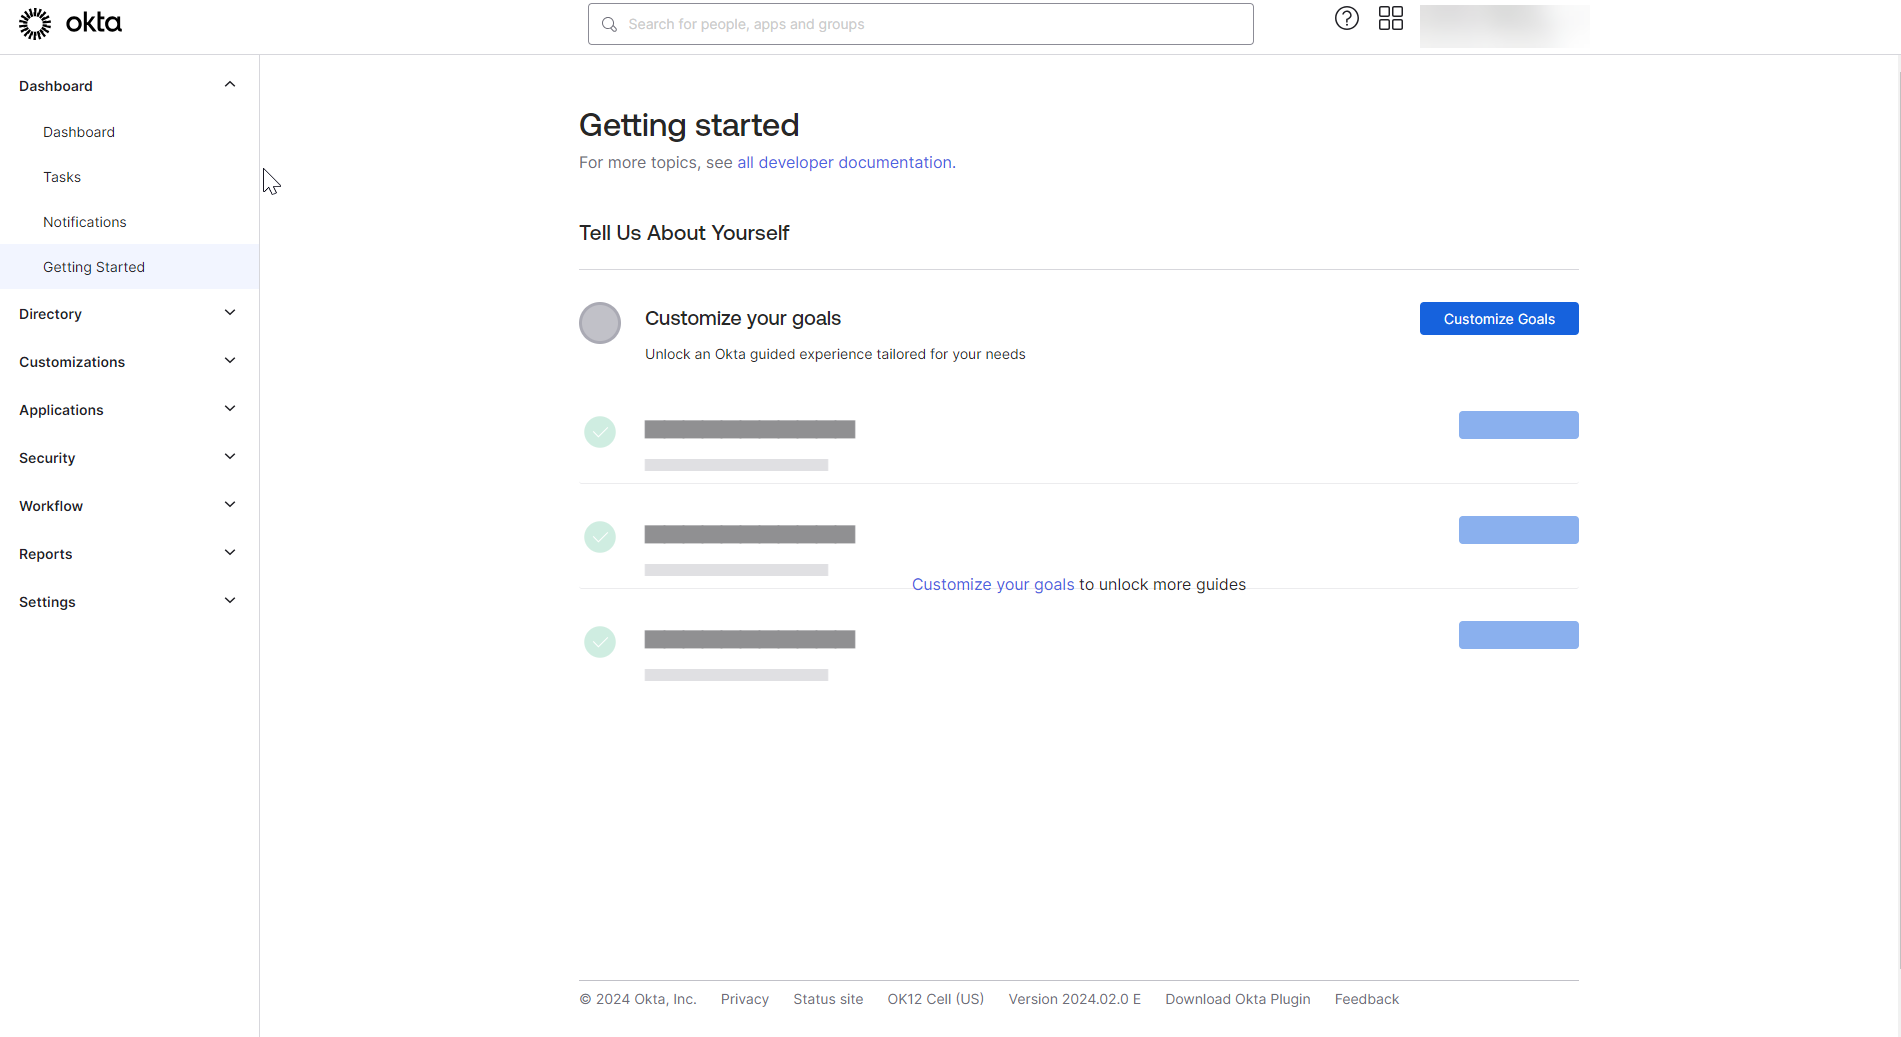Viewport: 1901px width, 1037px height.
Task: Click the Getting started page title
Action: click(x=689, y=125)
